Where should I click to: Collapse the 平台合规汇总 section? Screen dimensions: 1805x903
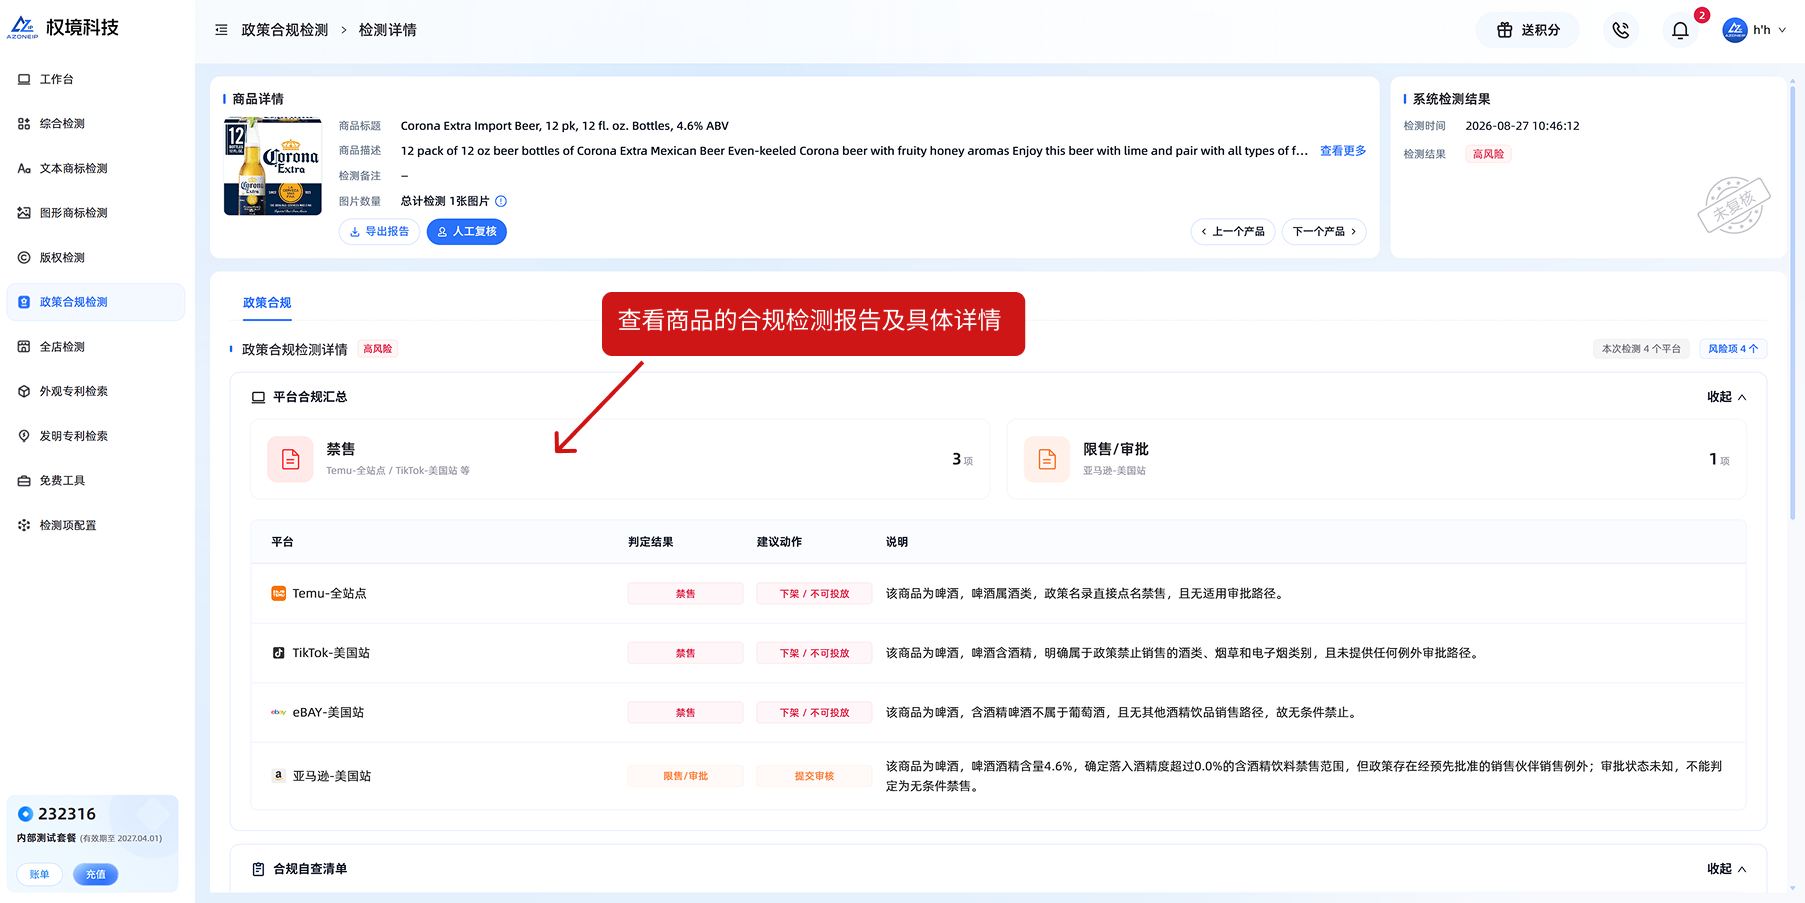pyautogui.click(x=1726, y=397)
